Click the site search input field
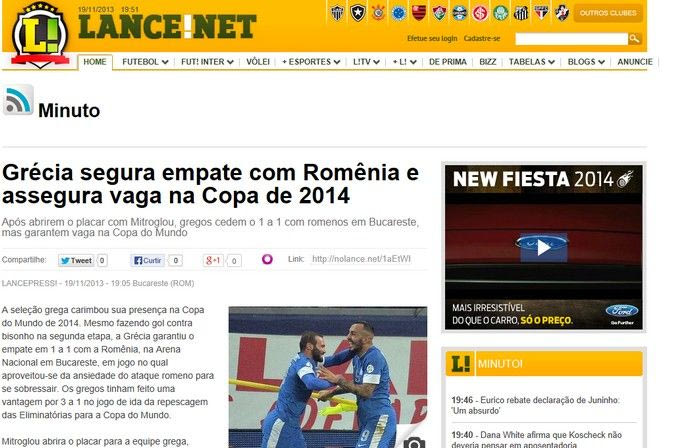This screenshot has width=700, height=448. (571, 39)
